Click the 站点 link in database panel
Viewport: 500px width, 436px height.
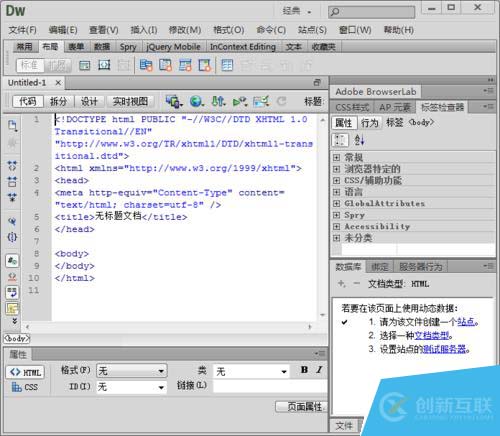pos(466,322)
